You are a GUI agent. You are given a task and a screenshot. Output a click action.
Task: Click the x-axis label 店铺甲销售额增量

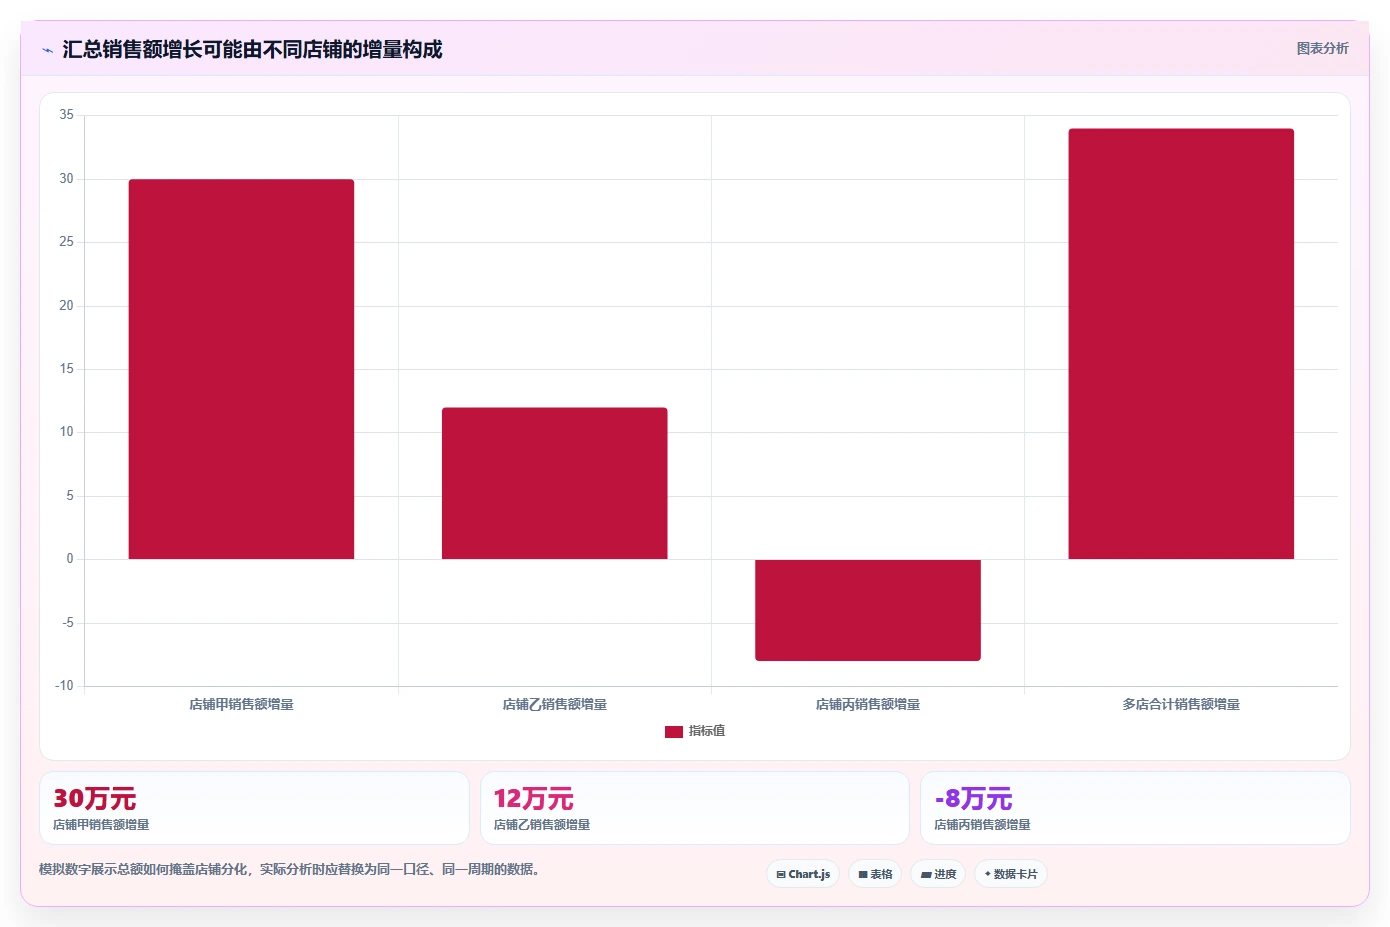[x=241, y=704]
